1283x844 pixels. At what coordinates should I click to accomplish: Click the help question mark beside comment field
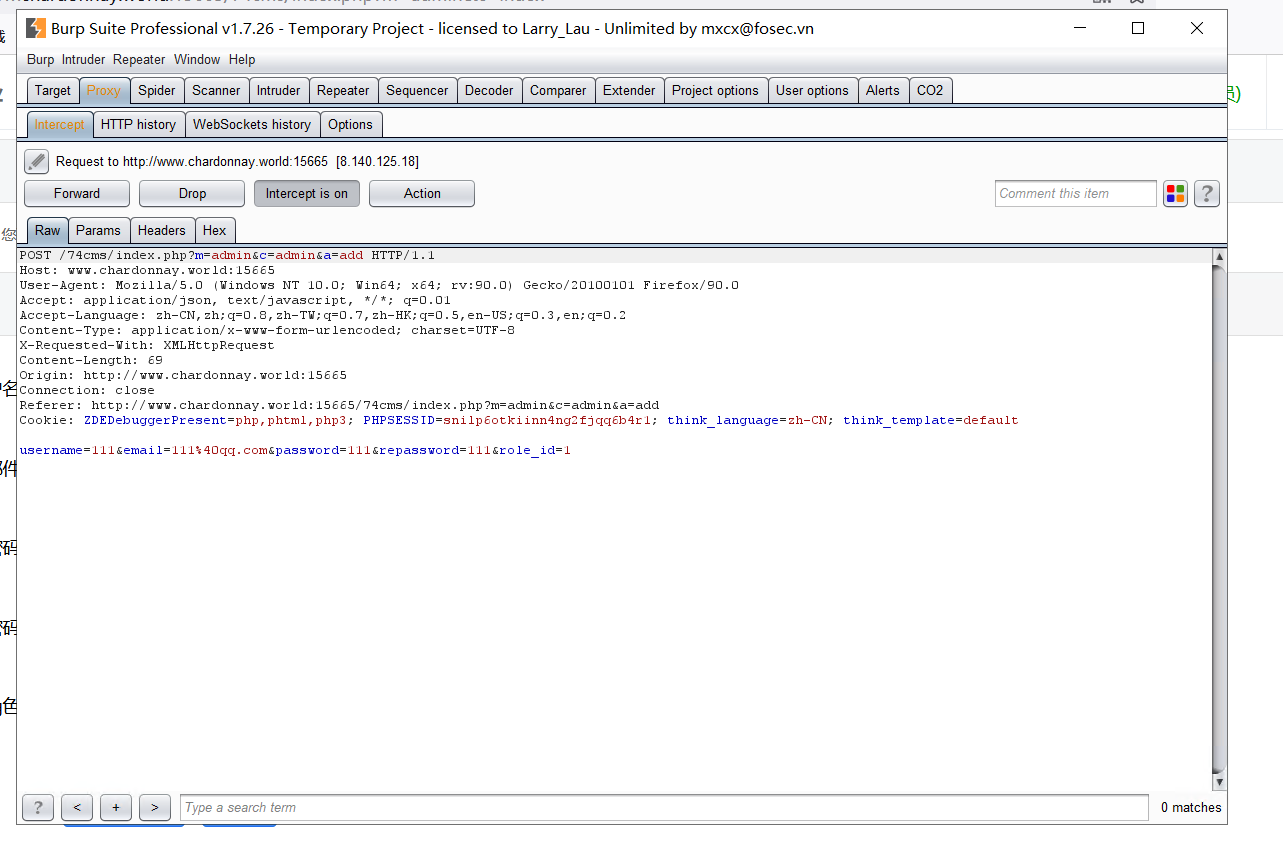coord(1207,194)
